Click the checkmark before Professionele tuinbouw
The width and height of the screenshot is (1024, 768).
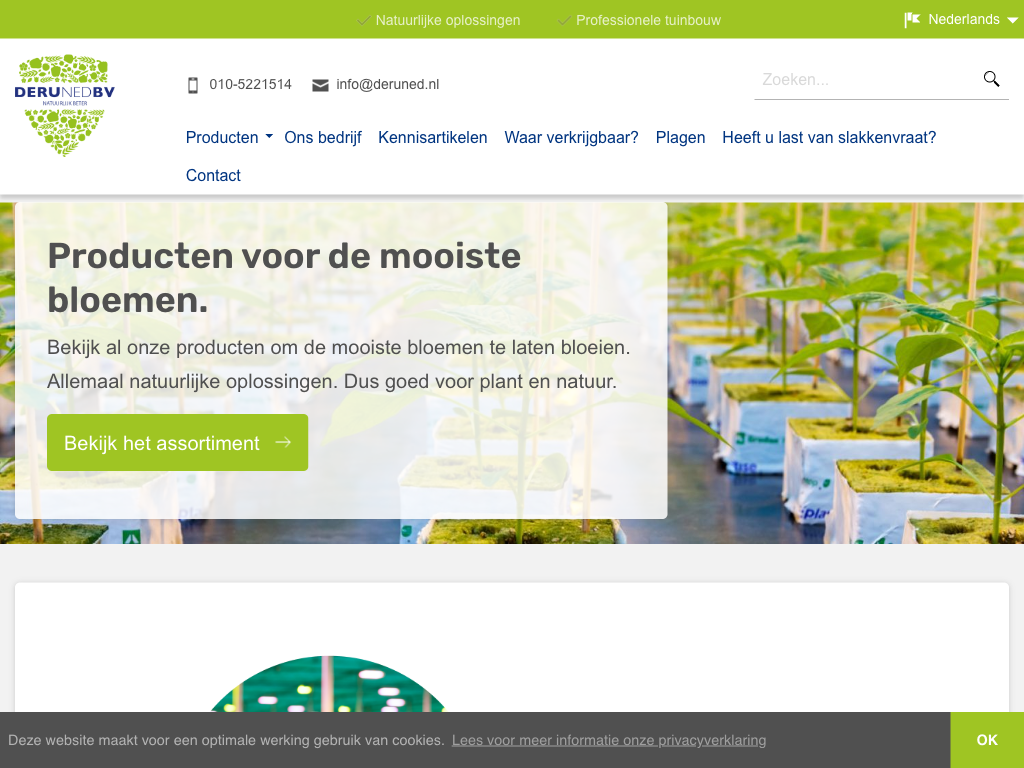[x=564, y=21]
